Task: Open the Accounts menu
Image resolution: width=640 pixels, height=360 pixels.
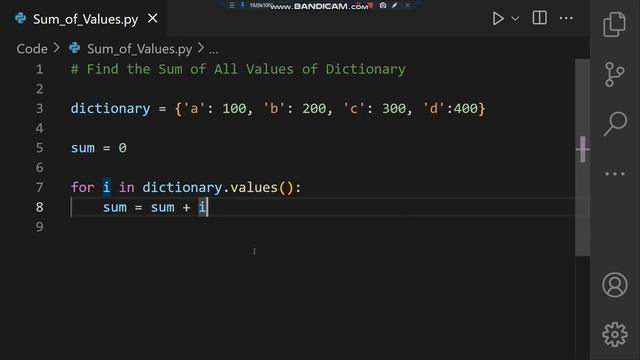Action: [615, 285]
